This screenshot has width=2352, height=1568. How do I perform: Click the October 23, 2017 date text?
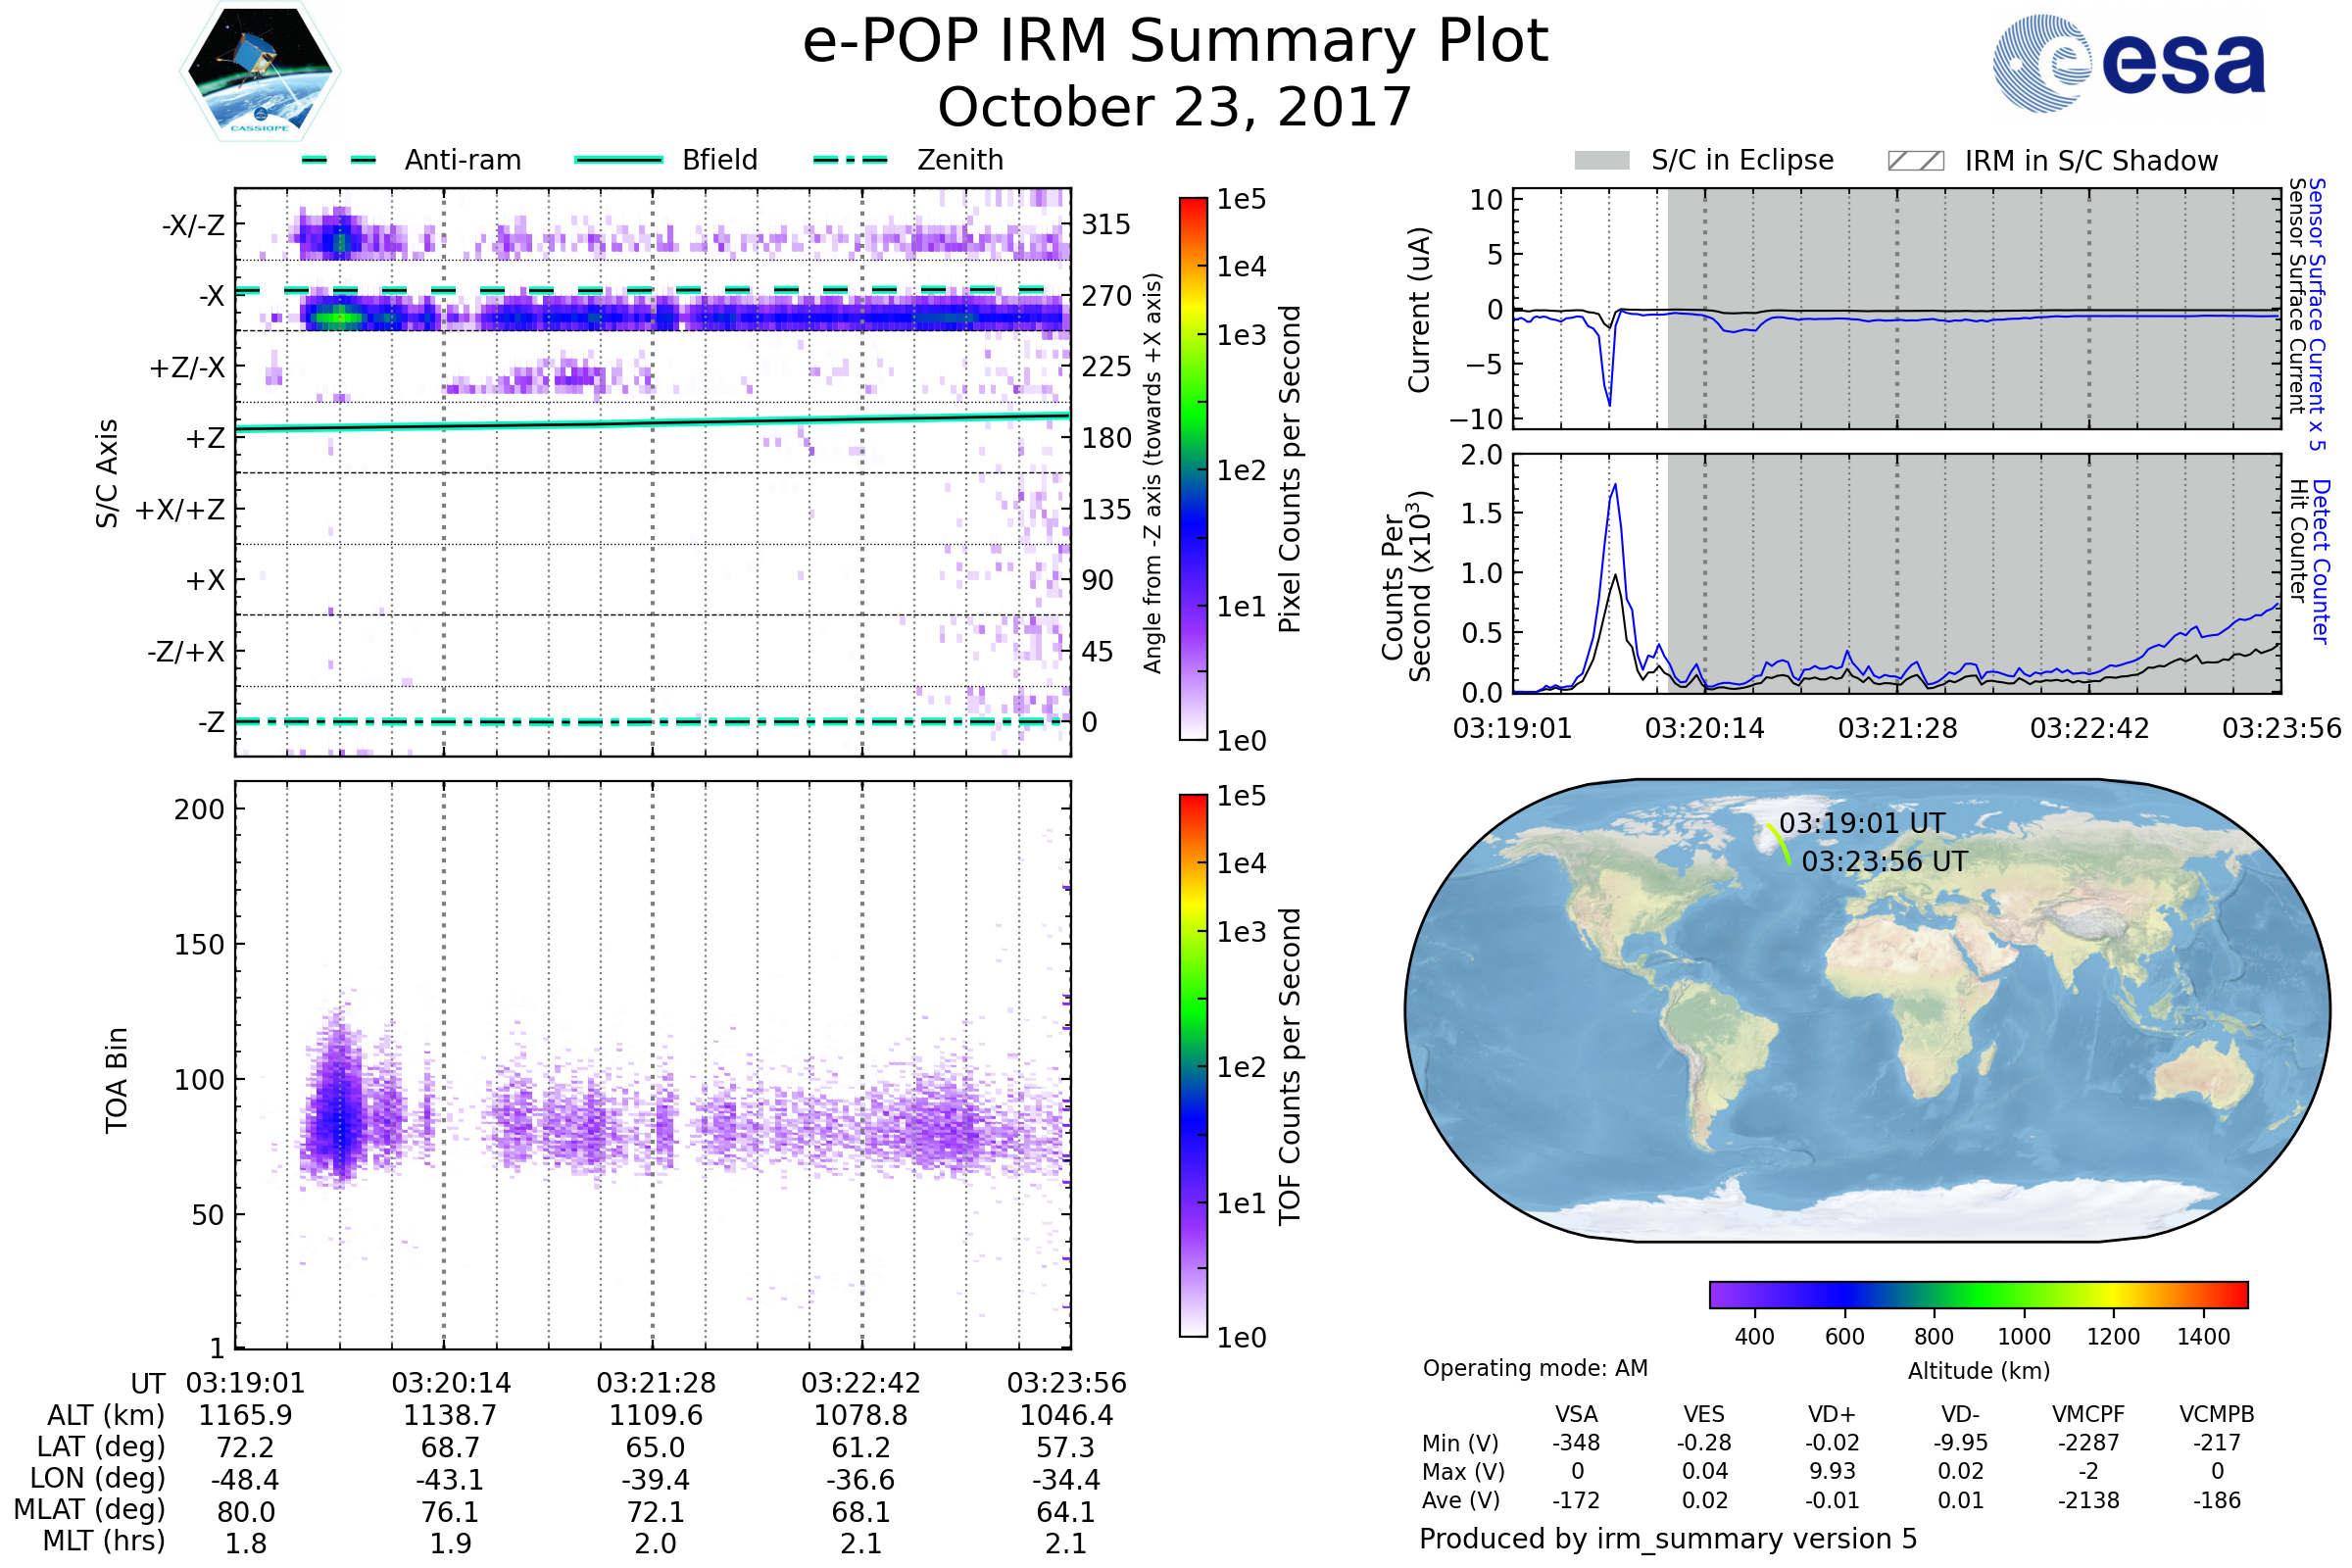(1175, 107)
